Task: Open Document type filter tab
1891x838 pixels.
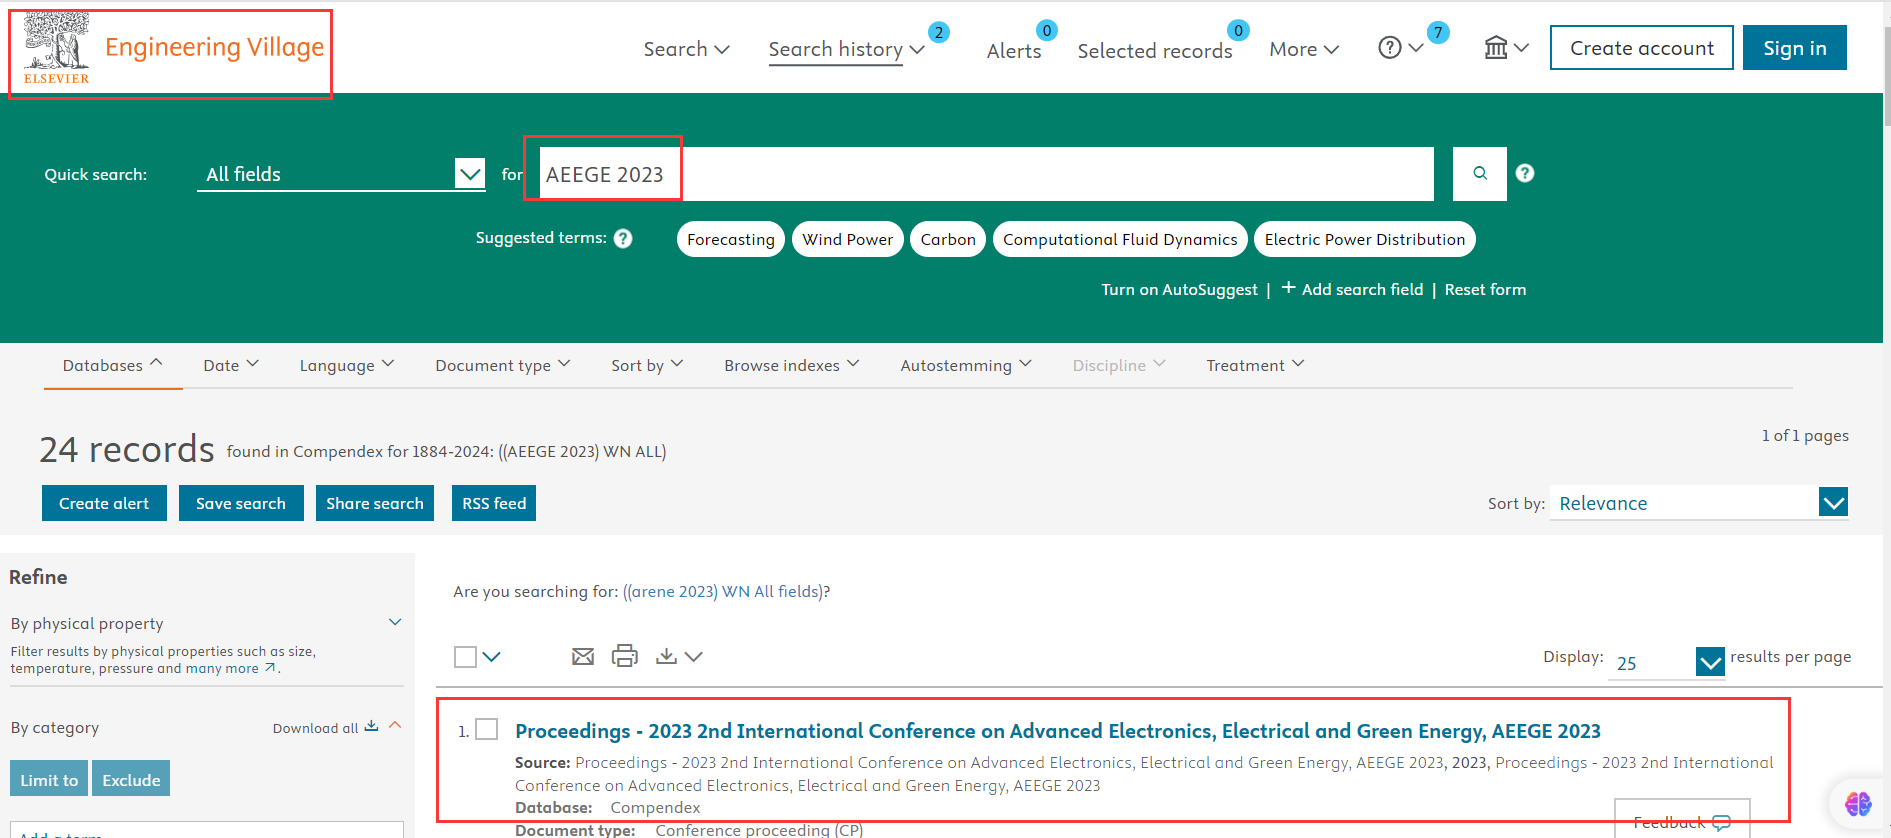Action: [503, 365]
